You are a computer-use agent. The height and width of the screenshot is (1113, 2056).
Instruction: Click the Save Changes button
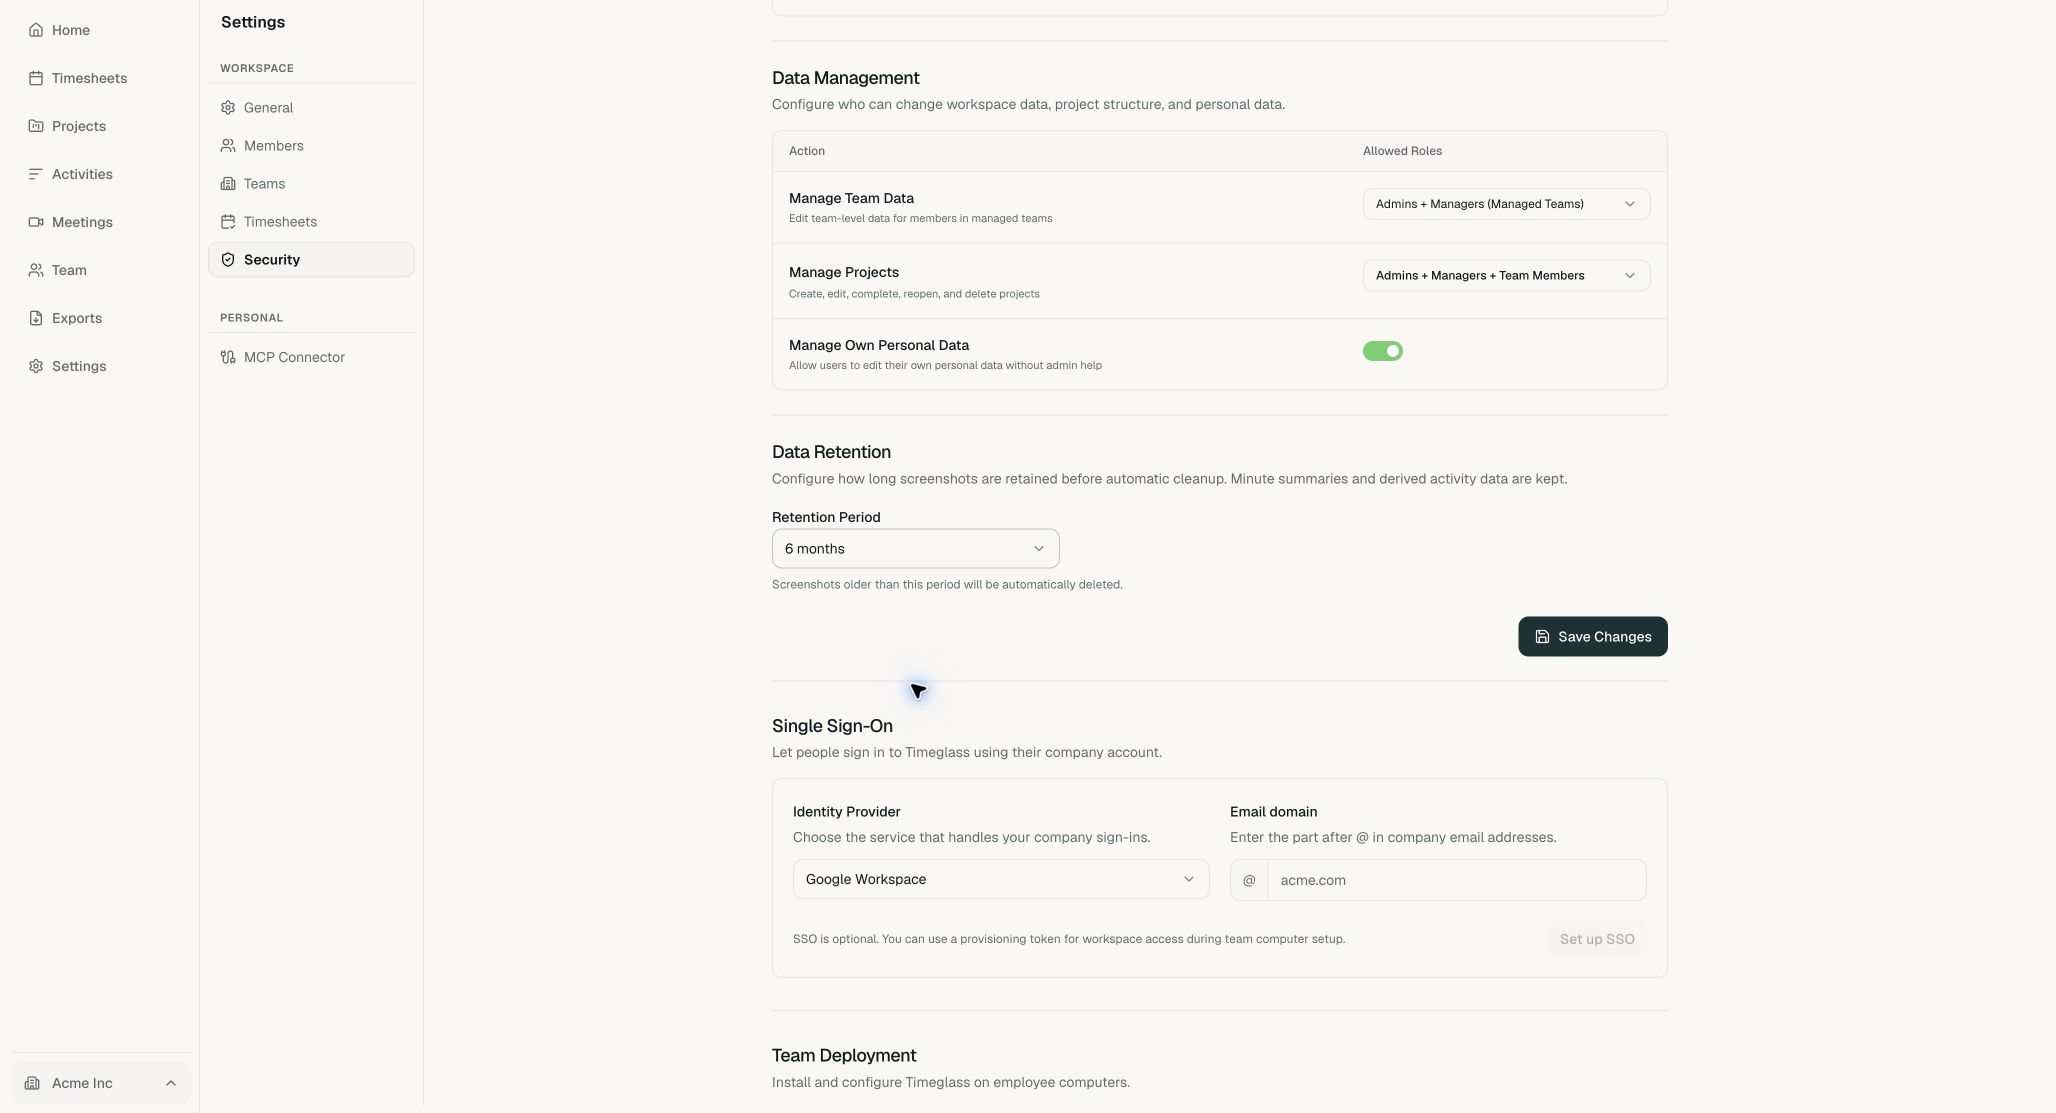1592,637
